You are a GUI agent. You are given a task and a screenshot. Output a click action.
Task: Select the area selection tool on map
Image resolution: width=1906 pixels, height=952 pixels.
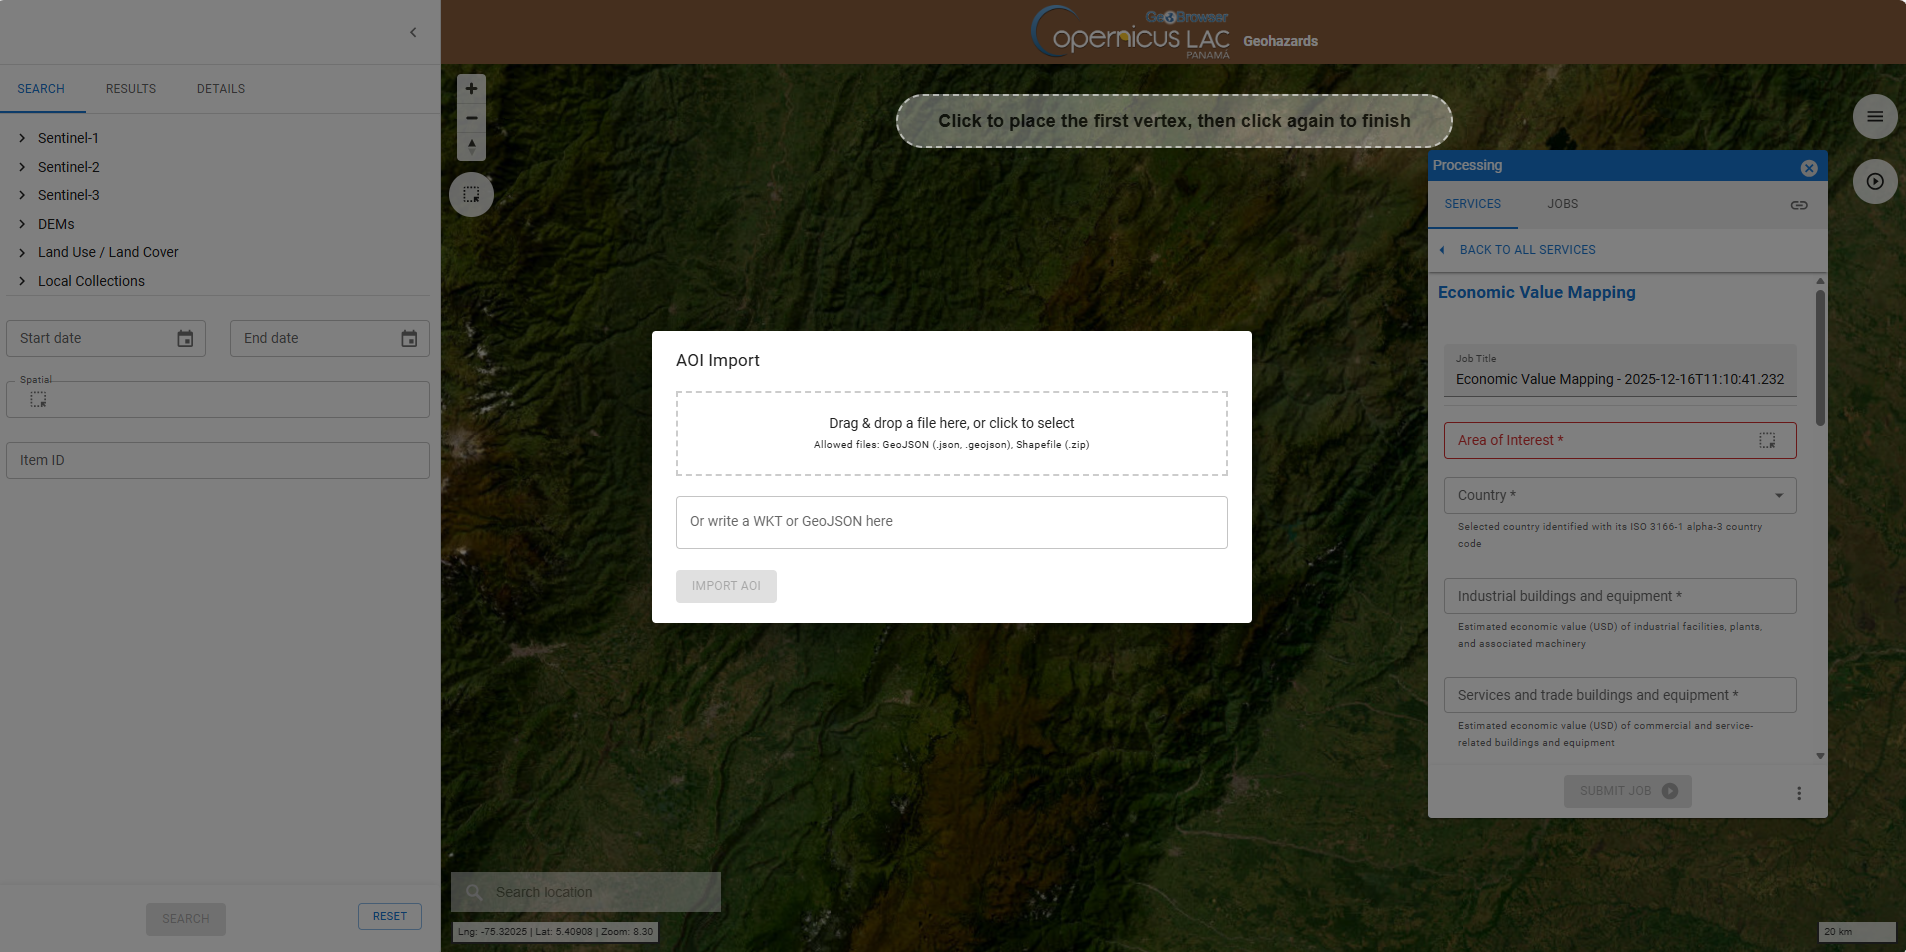(471, 194)
